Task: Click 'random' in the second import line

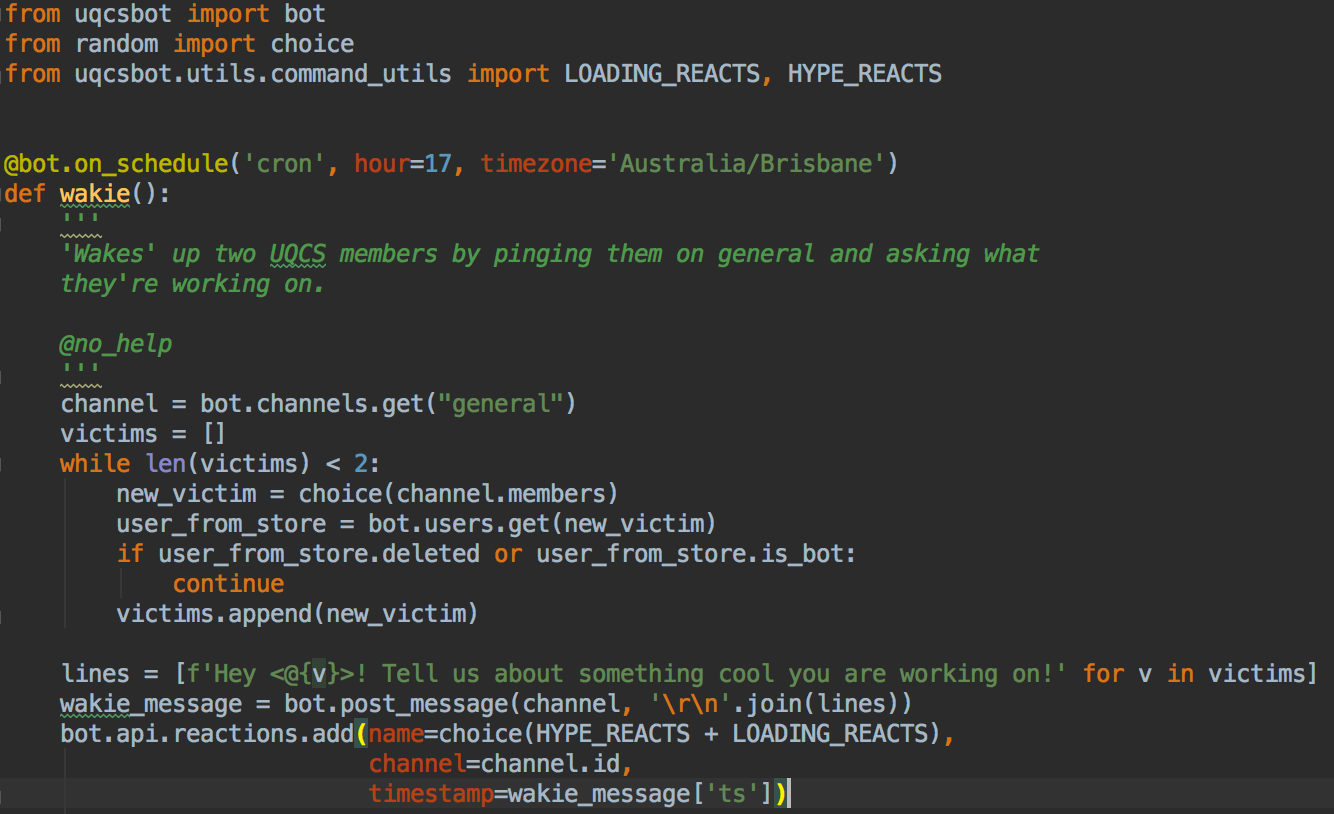Action: tap(117, 44)
